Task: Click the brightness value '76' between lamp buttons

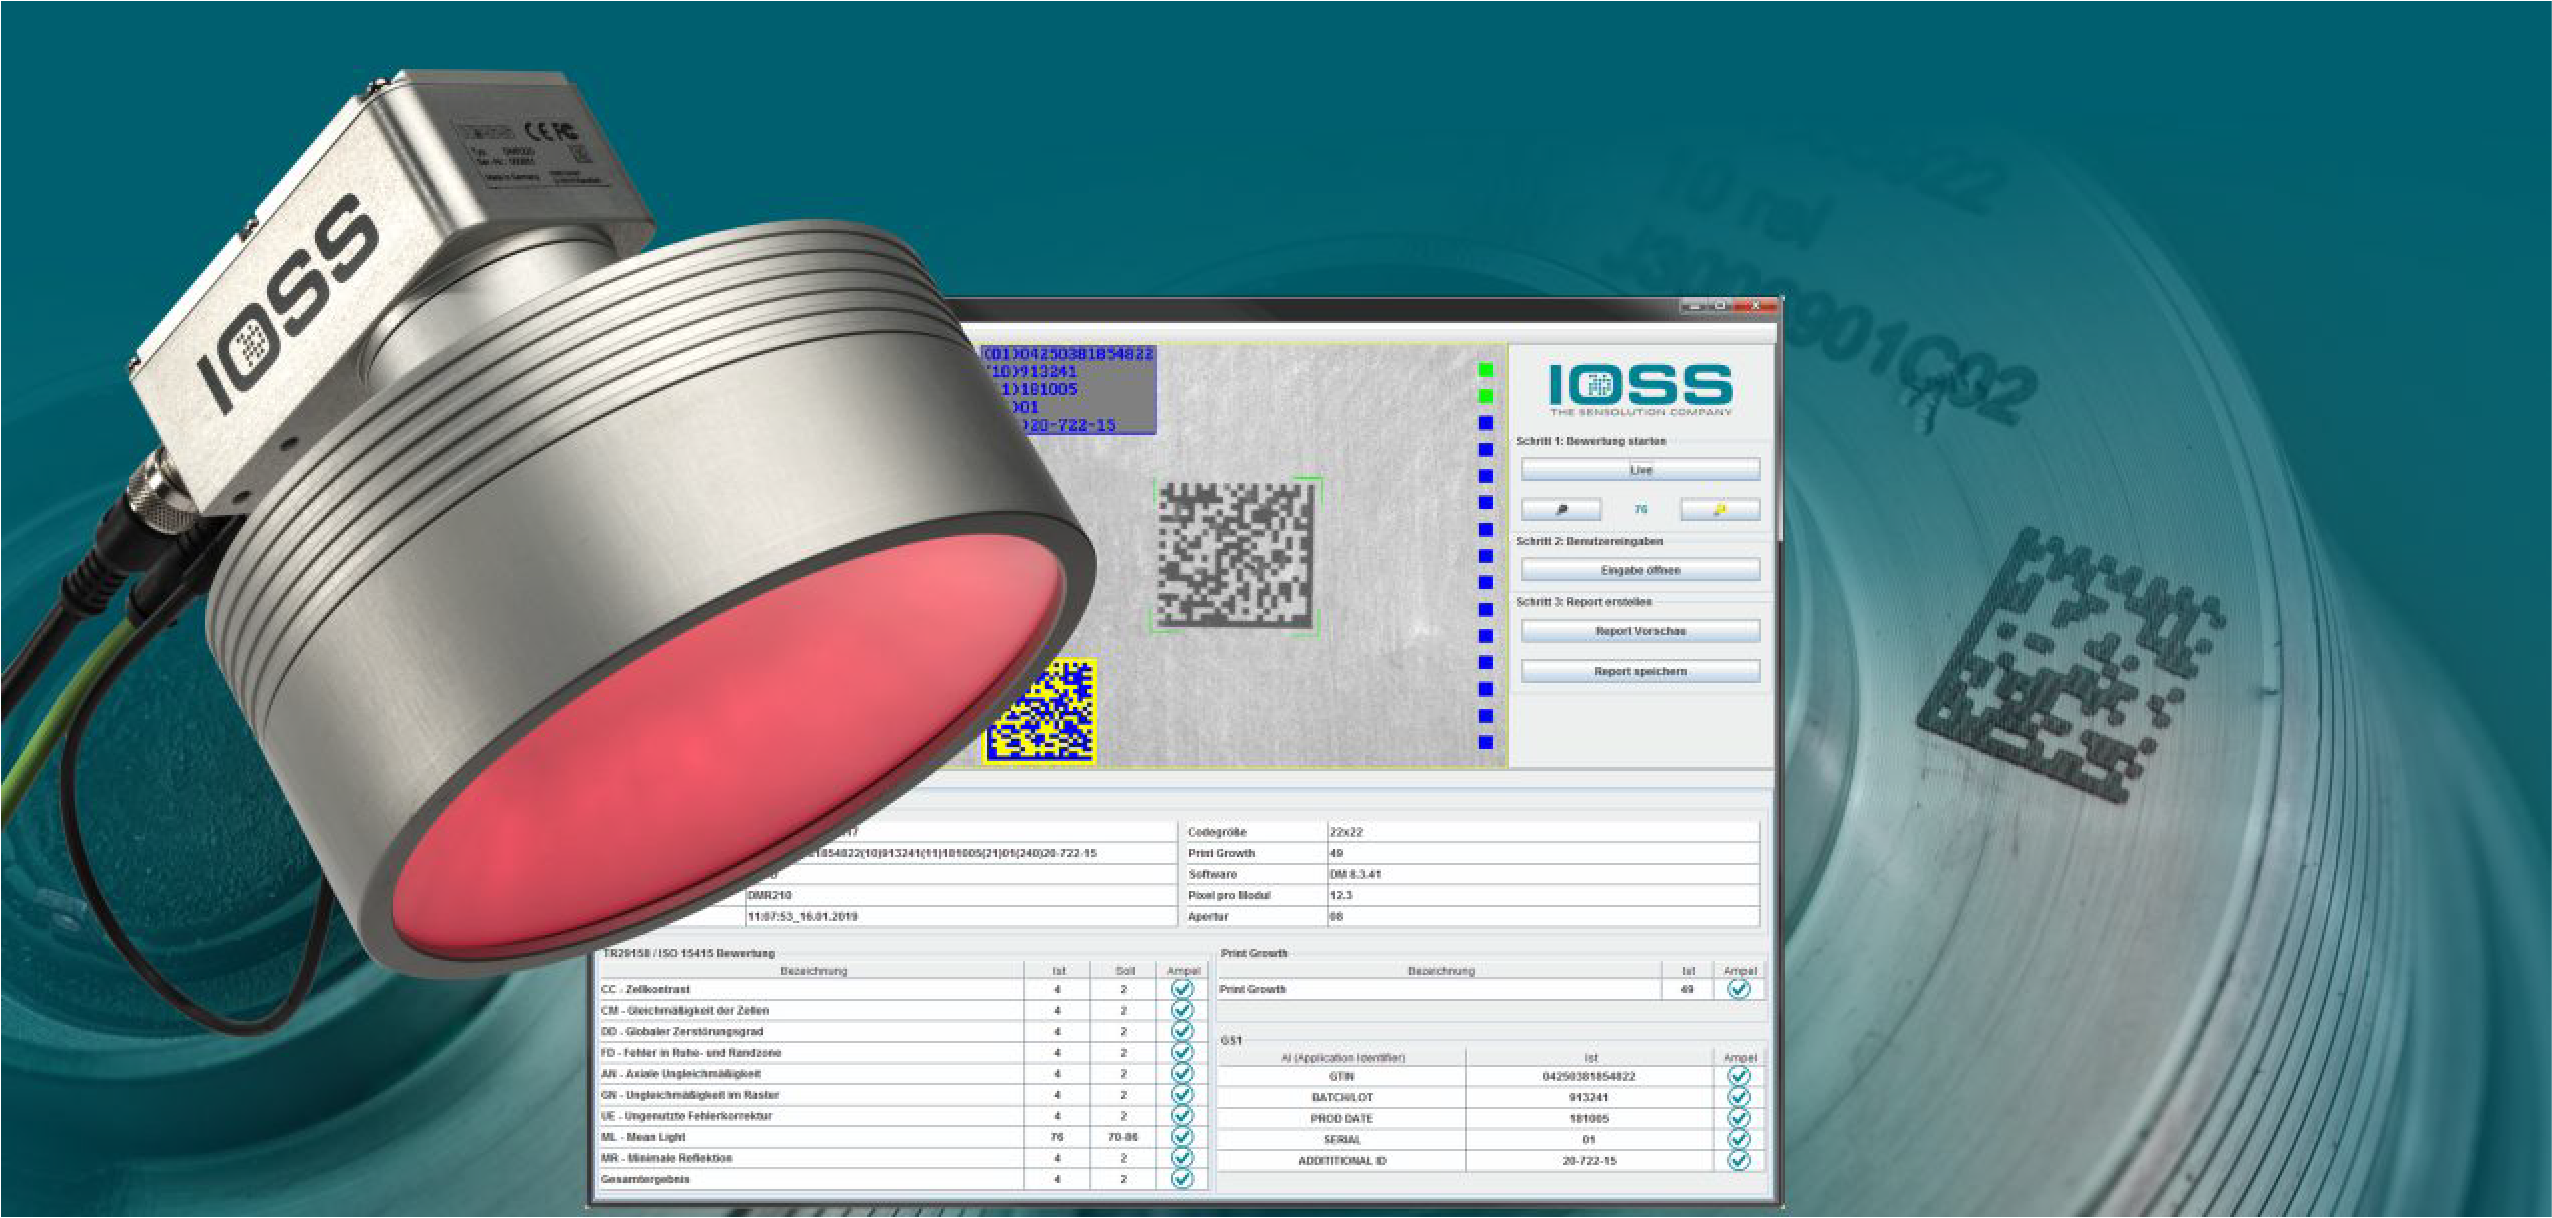Action: point(1640,509)
